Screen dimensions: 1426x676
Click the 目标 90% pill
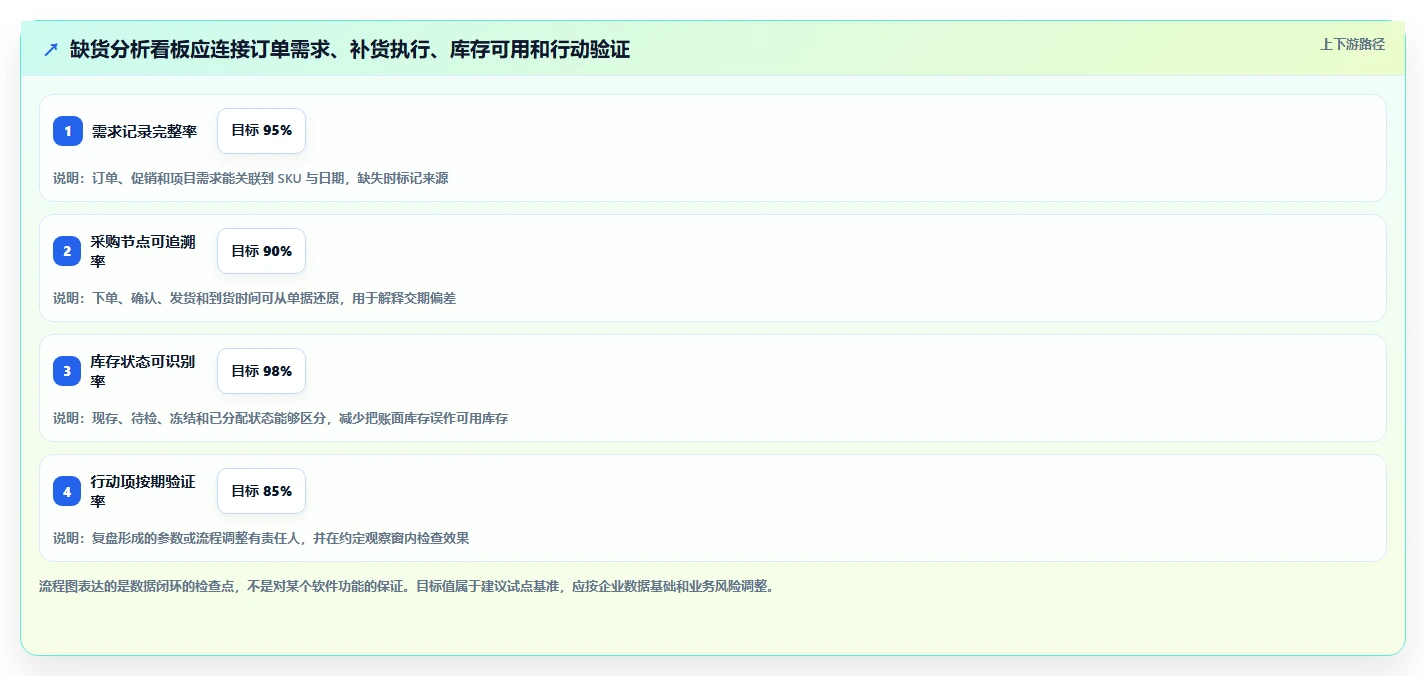coord(261,251)
